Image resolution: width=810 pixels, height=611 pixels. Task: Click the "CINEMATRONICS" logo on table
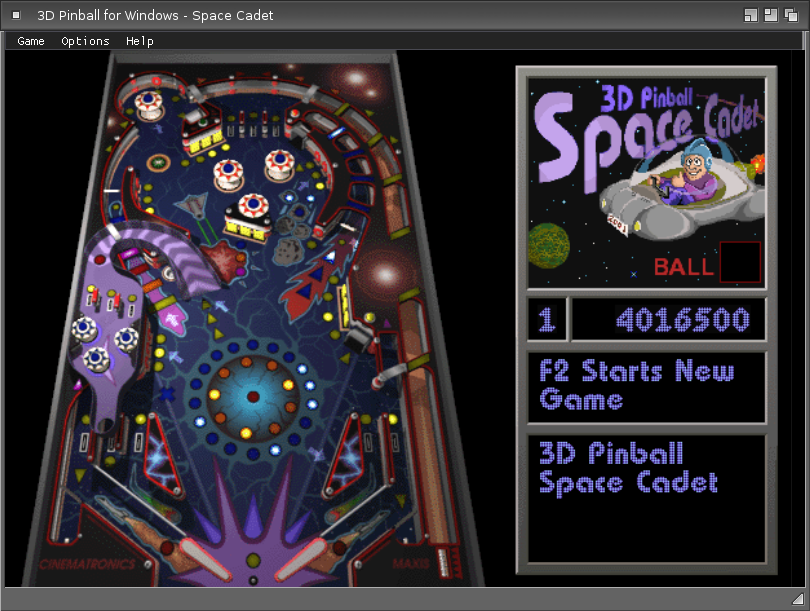(87, 564)
